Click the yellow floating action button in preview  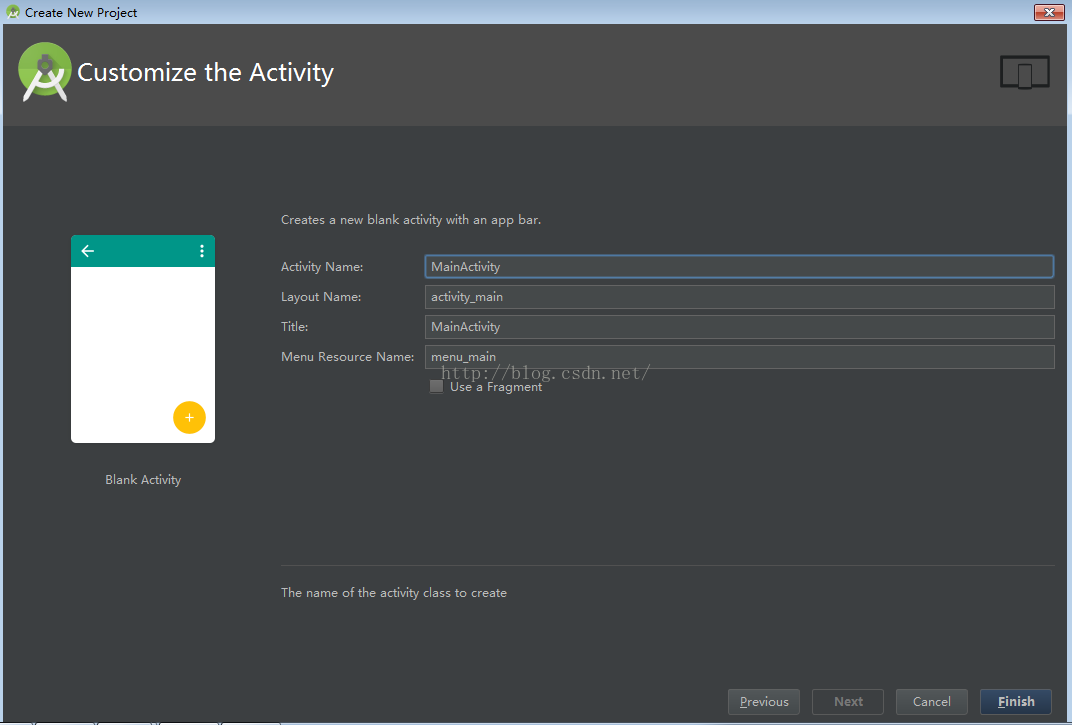tap(189, 417)
